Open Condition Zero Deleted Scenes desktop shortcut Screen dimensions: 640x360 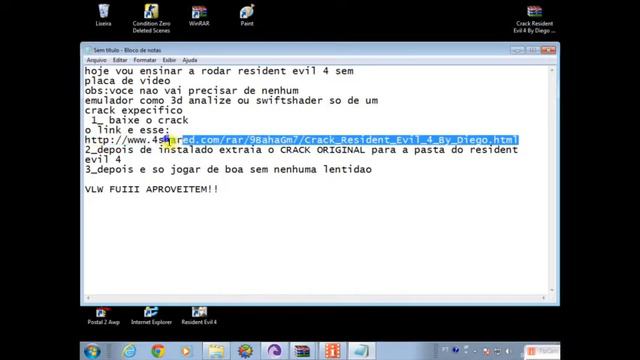(x=151, y=18)
